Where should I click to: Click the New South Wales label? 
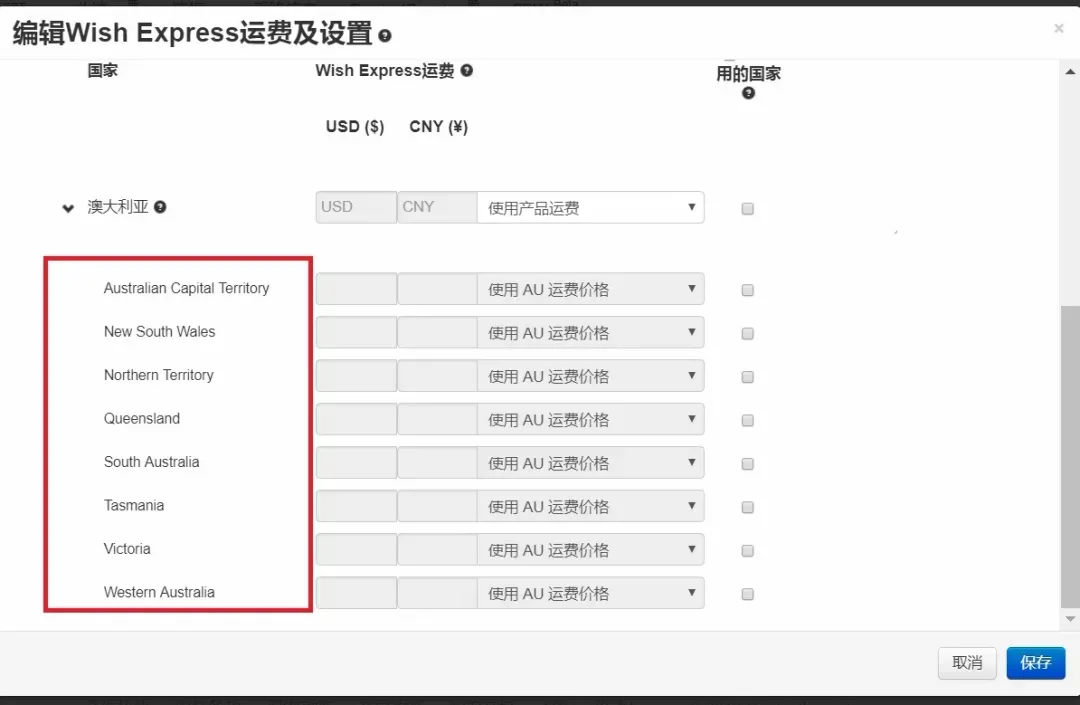[x=160, y=331]
